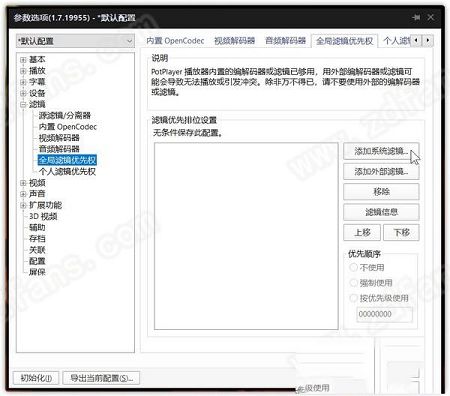
Task: Expand the 设备 tree node
Action: [23, 93]
